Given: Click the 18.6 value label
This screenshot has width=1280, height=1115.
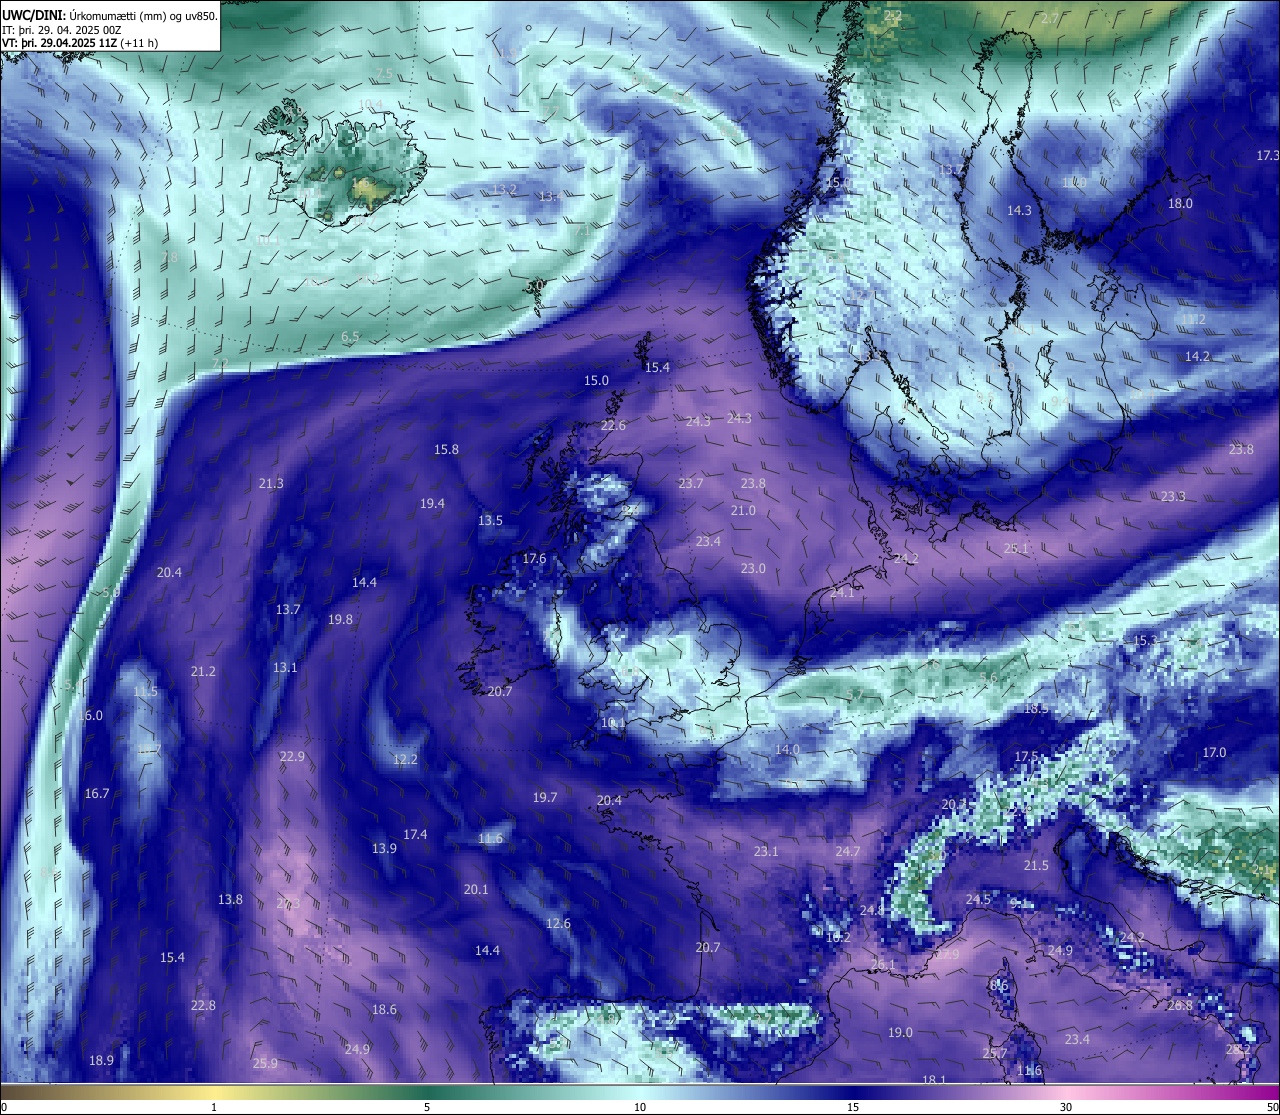Looking at the screenshot, I should point(384,1009).
